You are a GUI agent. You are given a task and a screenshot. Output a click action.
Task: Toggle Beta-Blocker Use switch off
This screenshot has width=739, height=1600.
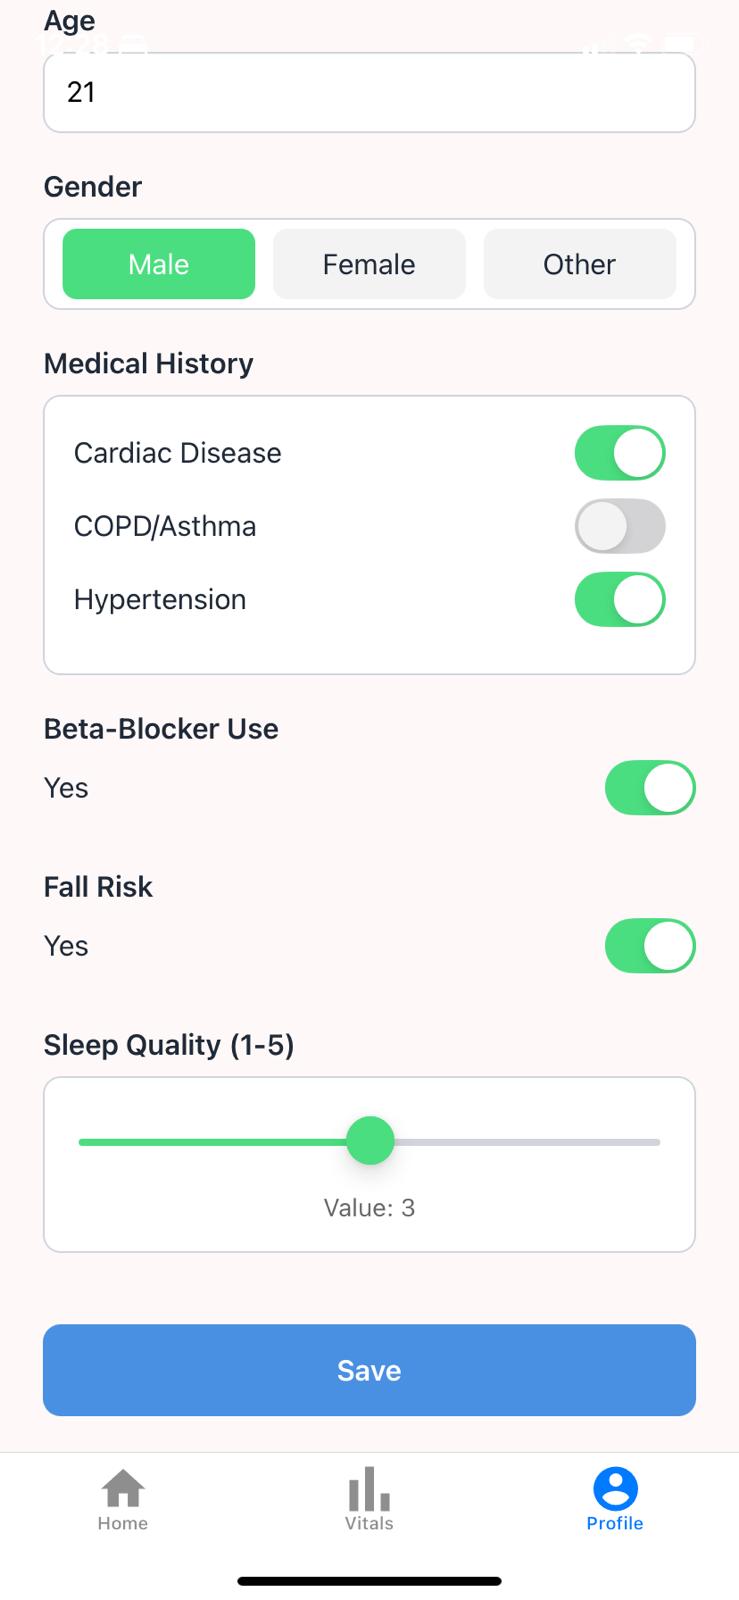[650, 788]
